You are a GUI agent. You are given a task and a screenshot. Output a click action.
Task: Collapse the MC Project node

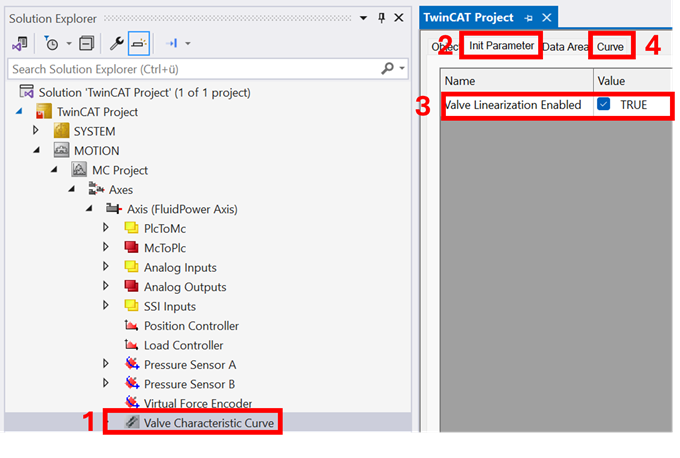click(x=55, y=170)
